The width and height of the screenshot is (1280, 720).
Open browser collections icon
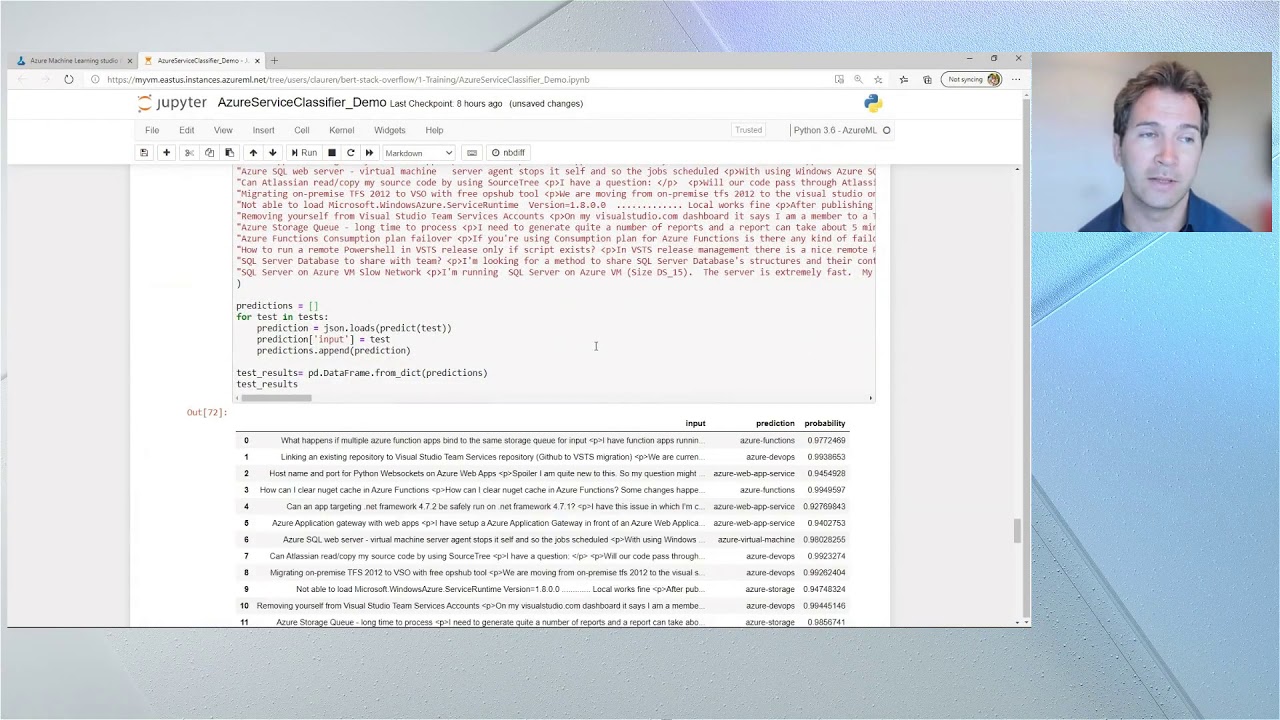click(x=927, y=80)
